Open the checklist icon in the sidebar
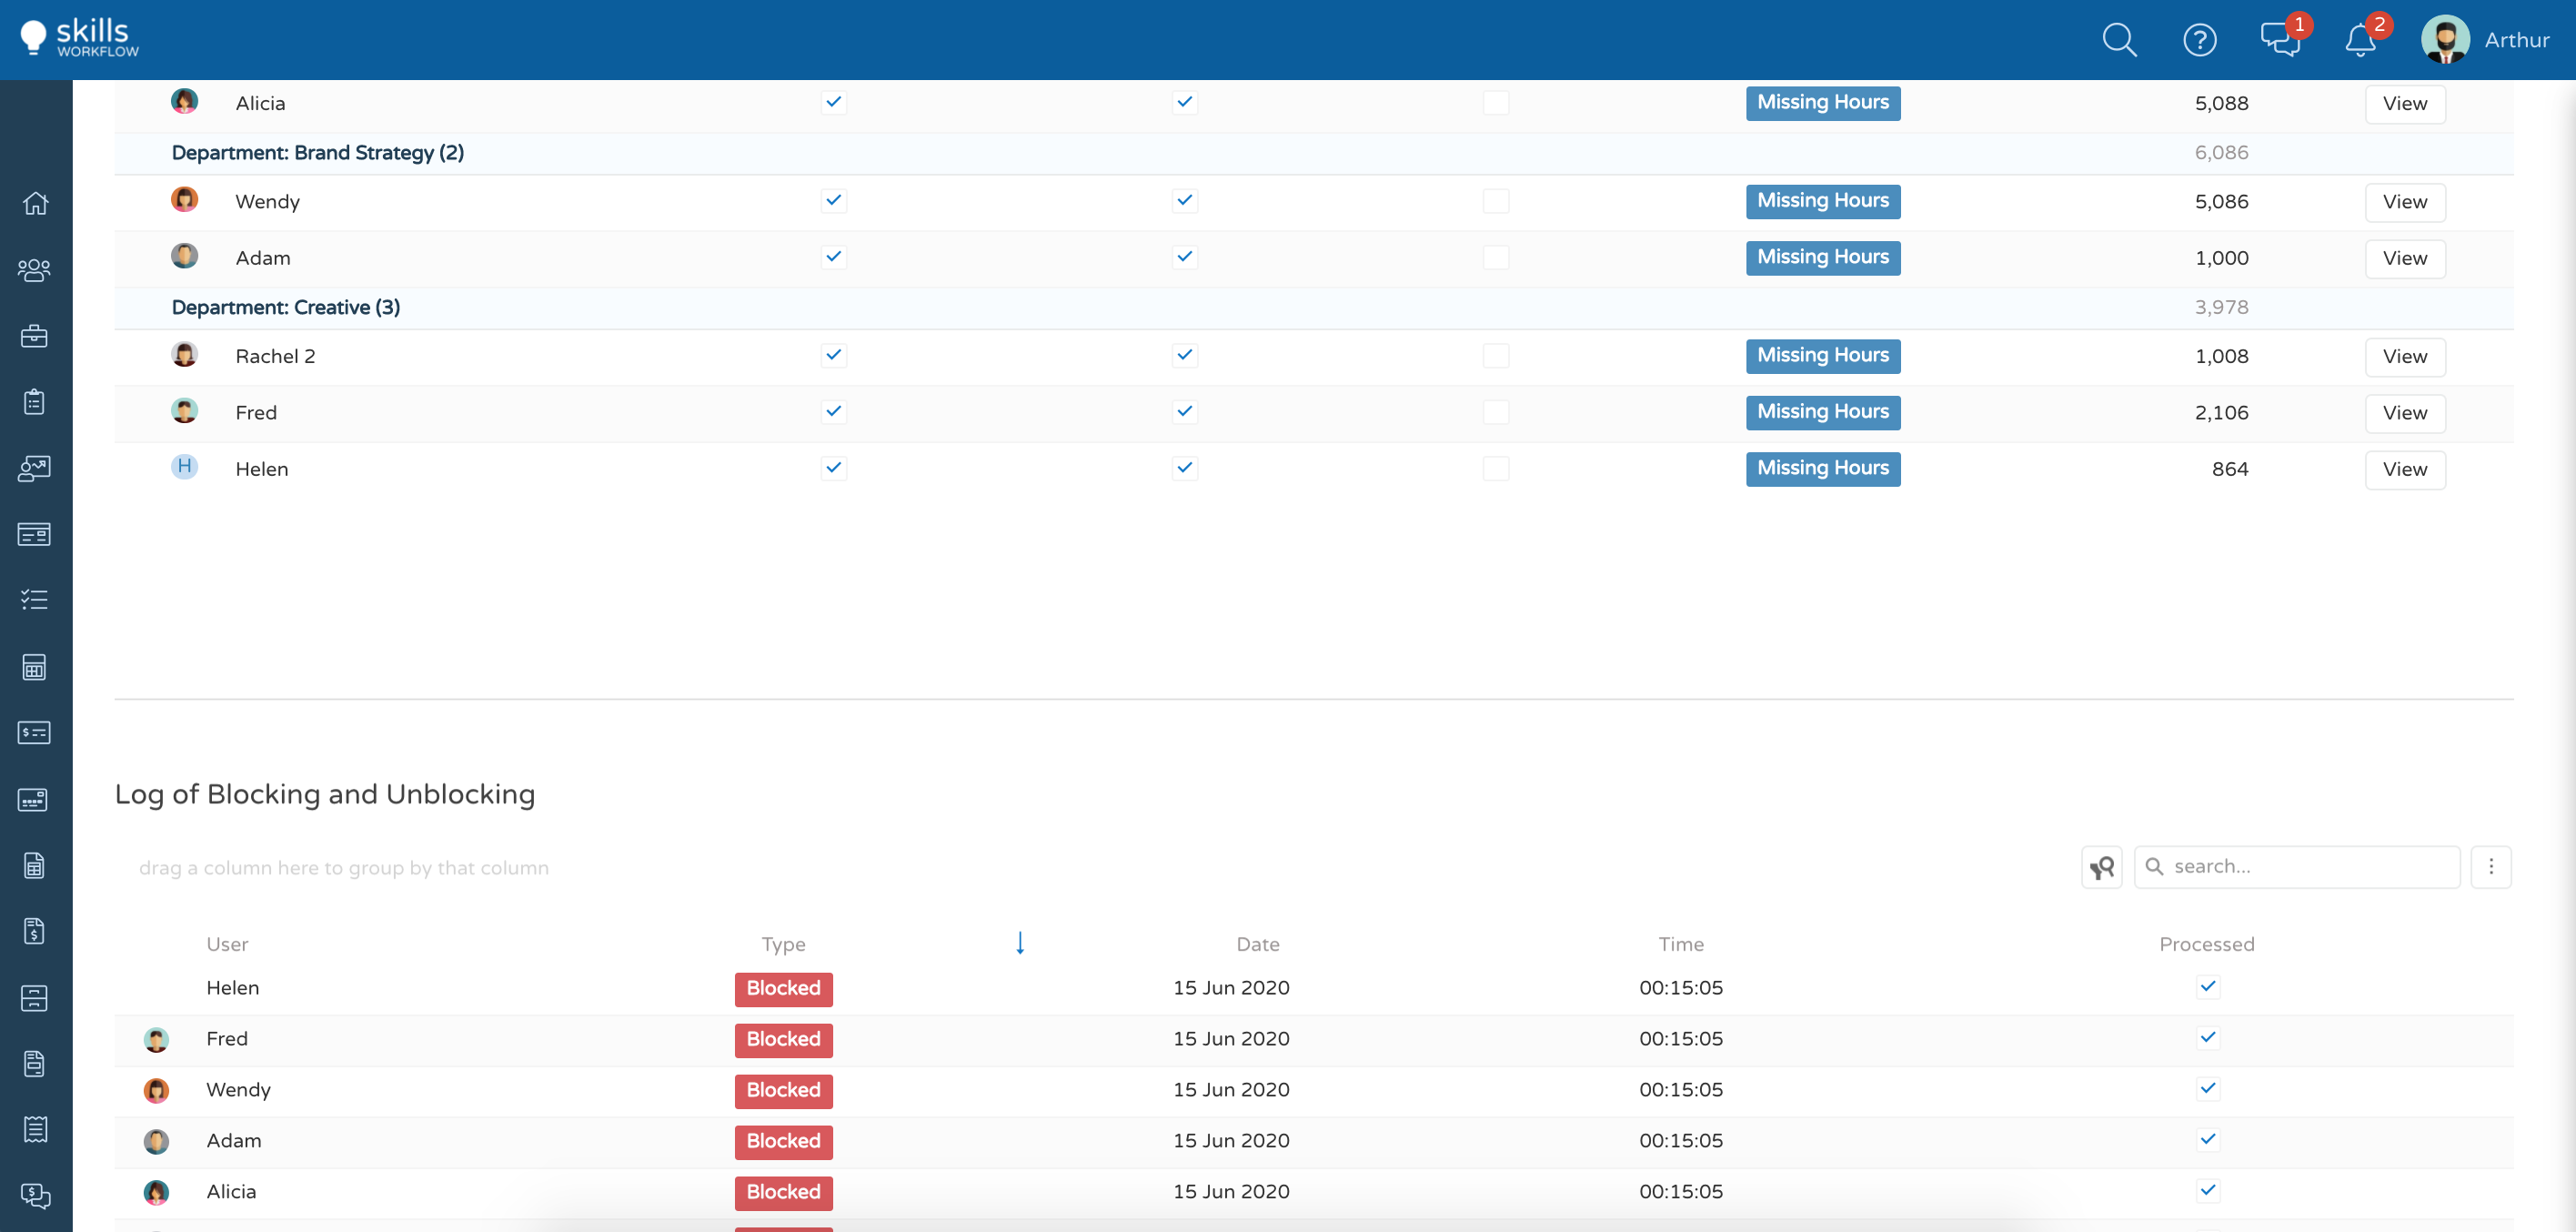Image resolution: width=2576 pixels, height=1232 pixels. (x=35, y=598)
